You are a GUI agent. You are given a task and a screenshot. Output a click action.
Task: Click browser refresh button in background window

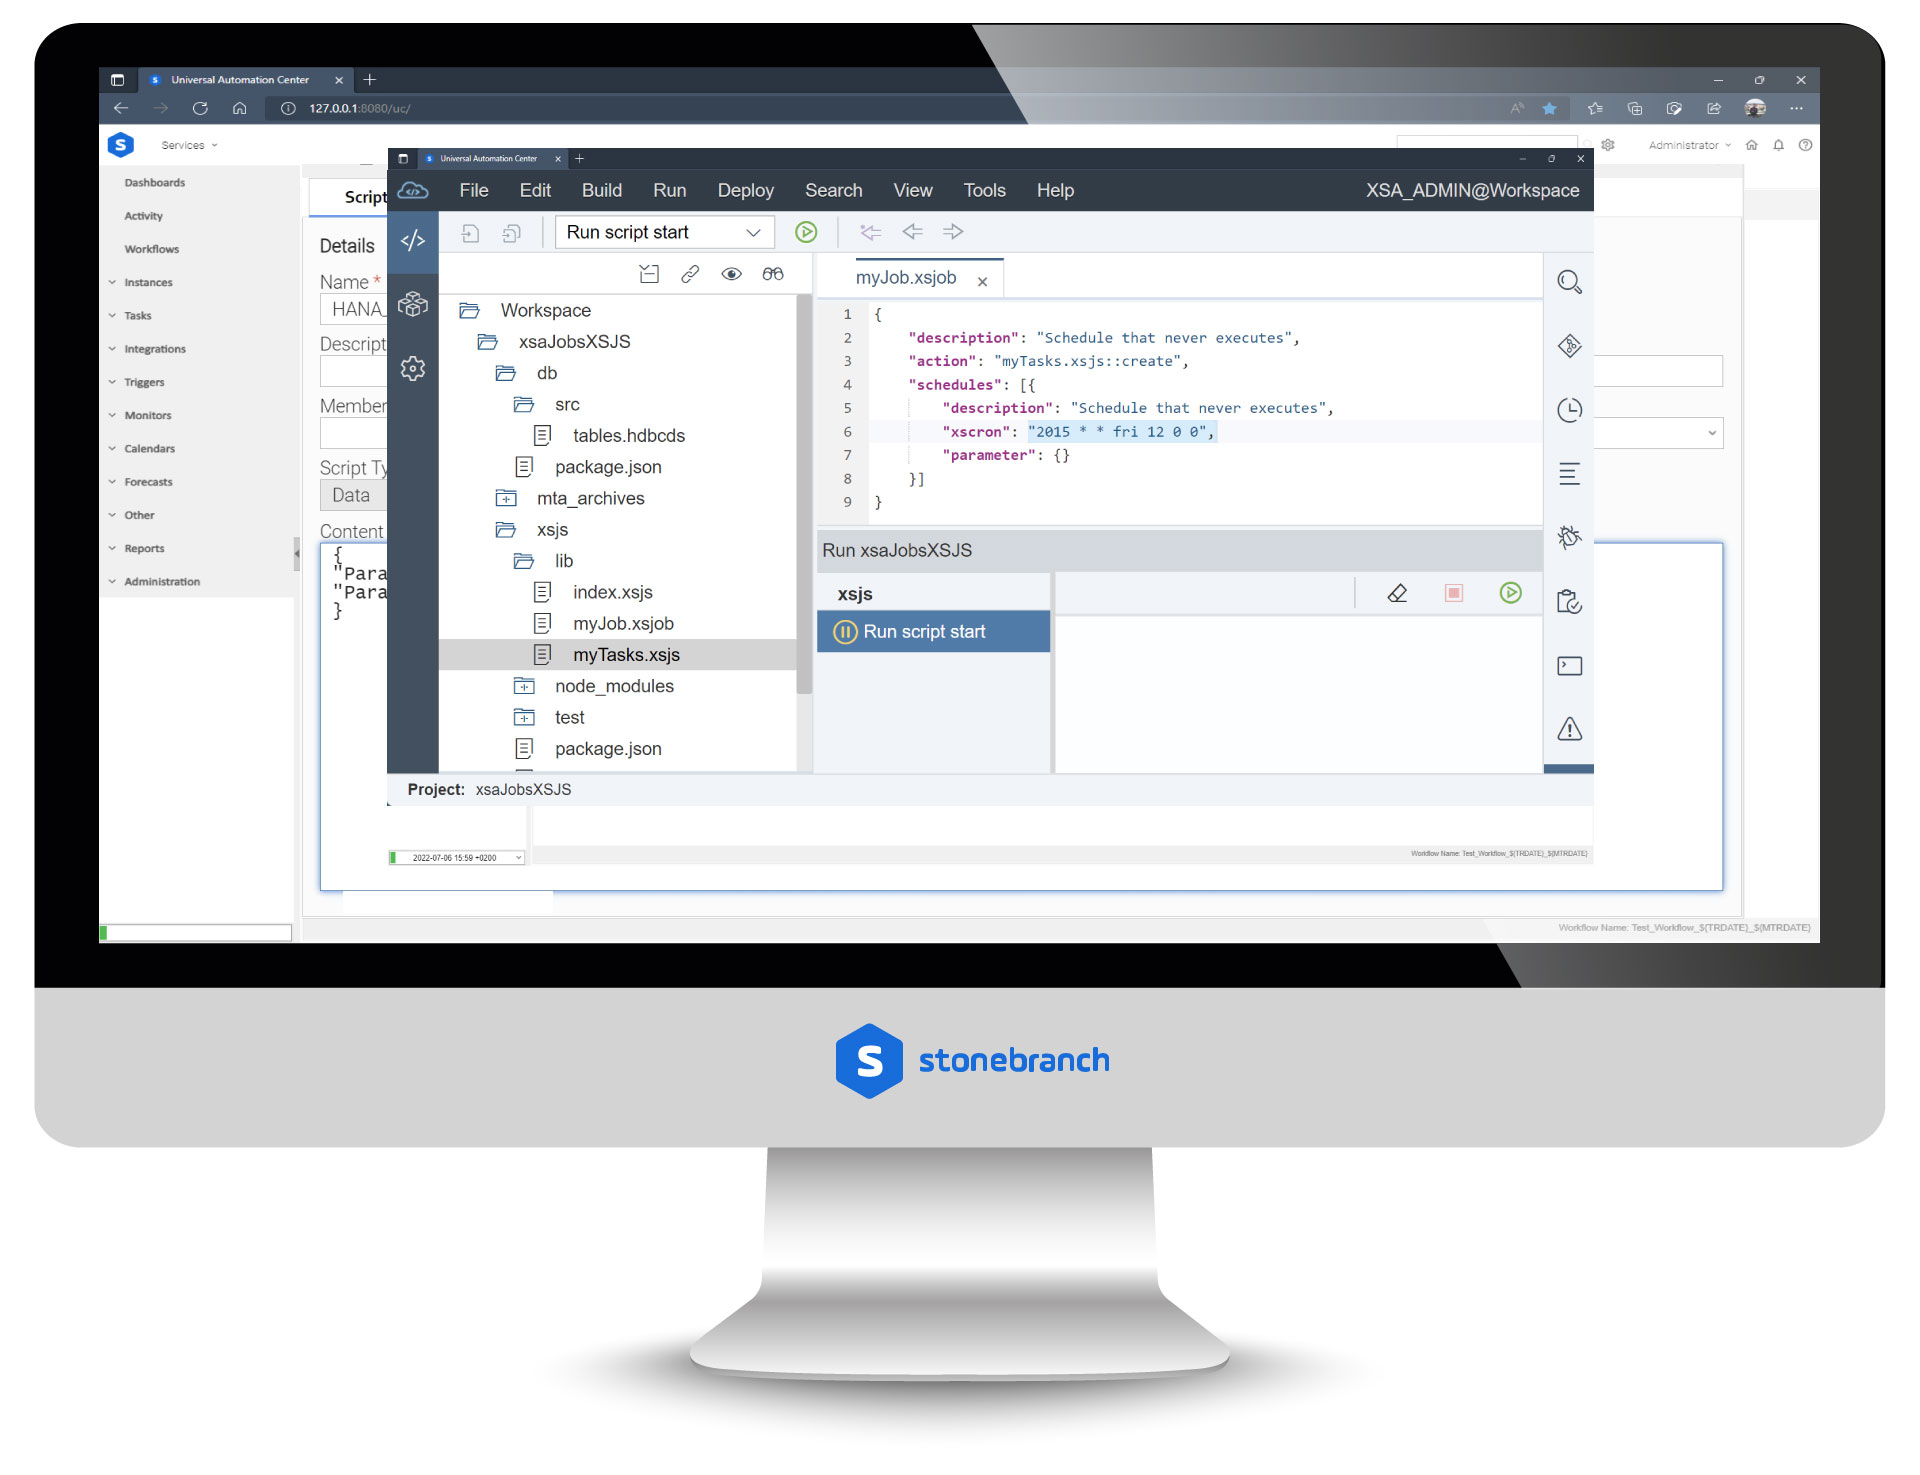click(x=200, y=108)
